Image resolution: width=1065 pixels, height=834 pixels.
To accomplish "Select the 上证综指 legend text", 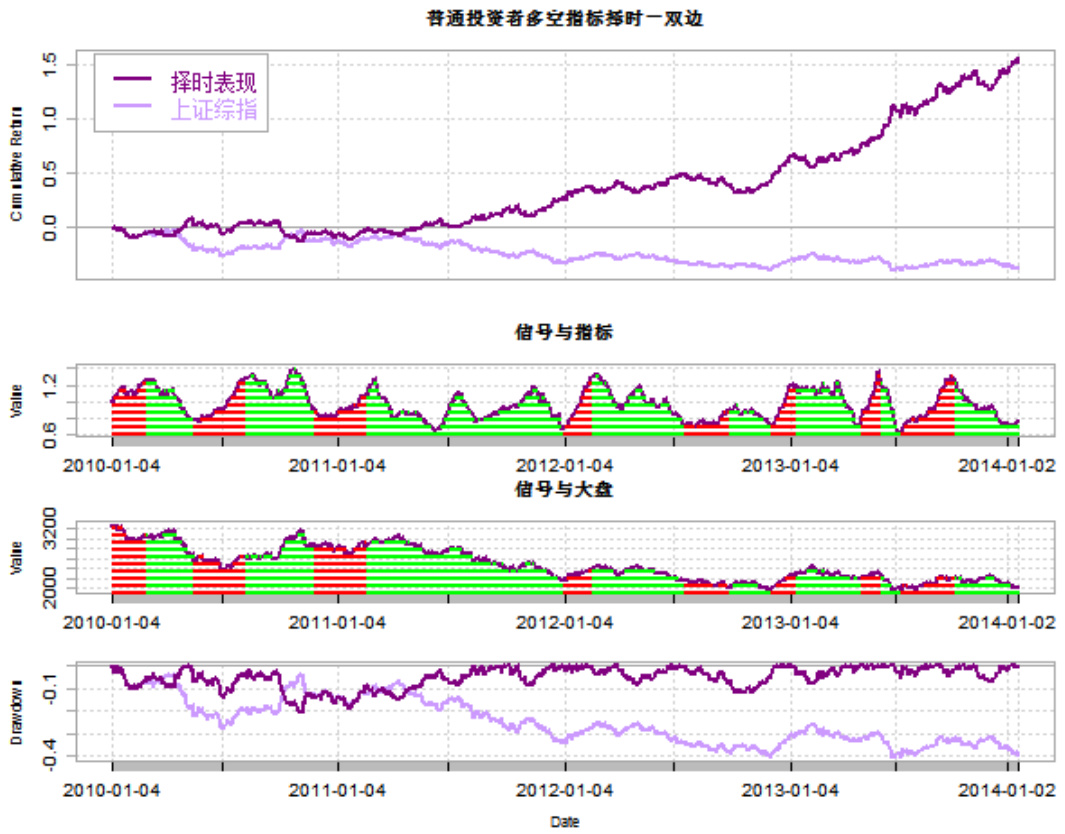I will click(213, 110).
